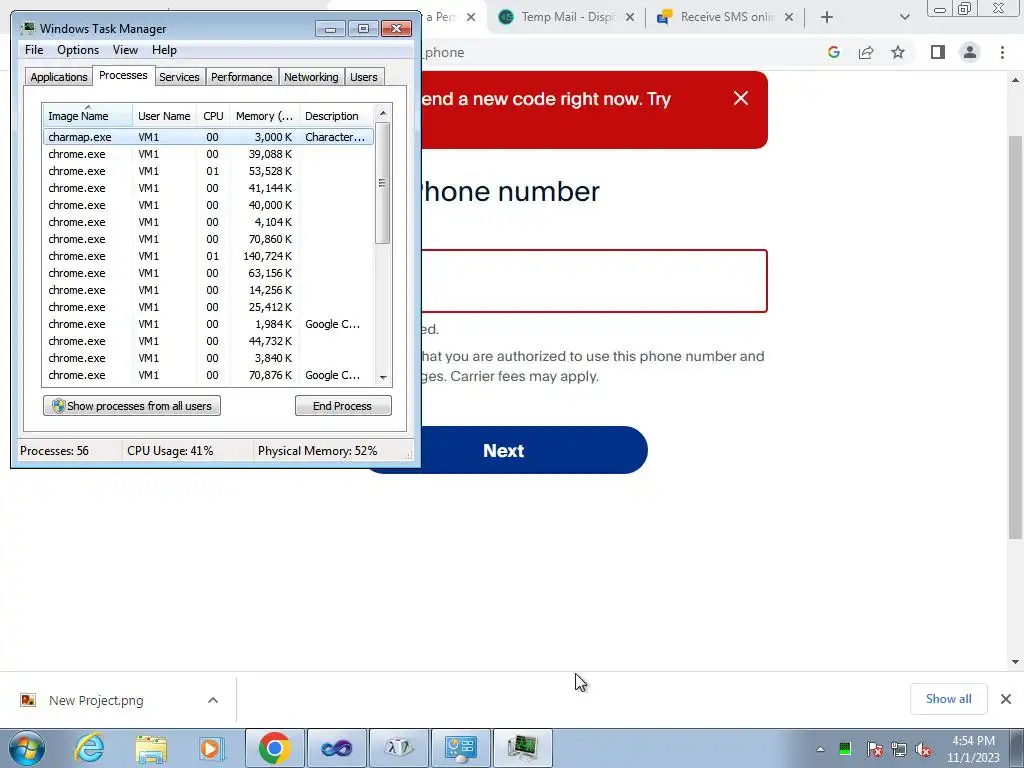Close the Receive SMS online tab
The width and height of the screenshot is (1024, 768).
pyautogui.click(x=789, y=17)
